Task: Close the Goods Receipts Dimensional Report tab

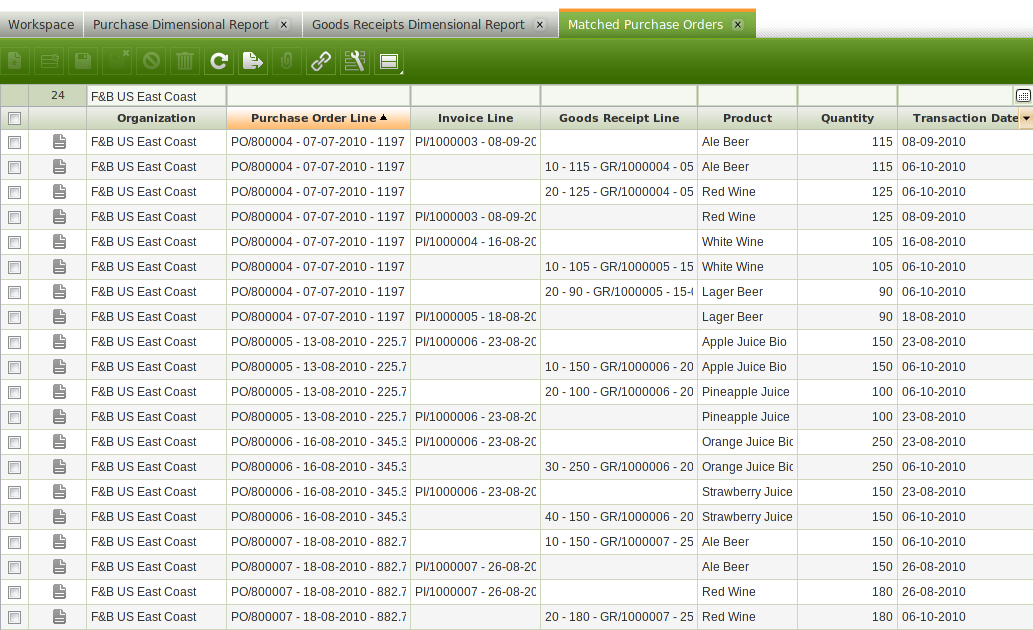Action: pos(540,24)
